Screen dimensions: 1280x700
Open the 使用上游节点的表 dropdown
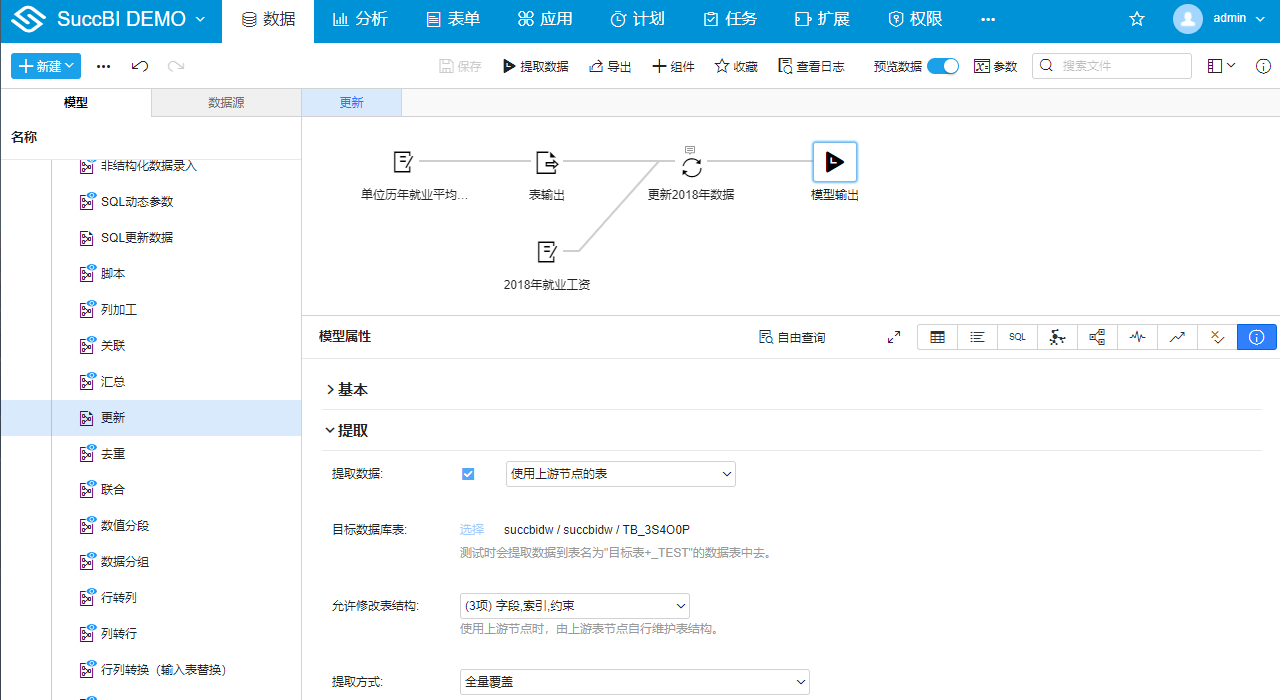point(620,474)
